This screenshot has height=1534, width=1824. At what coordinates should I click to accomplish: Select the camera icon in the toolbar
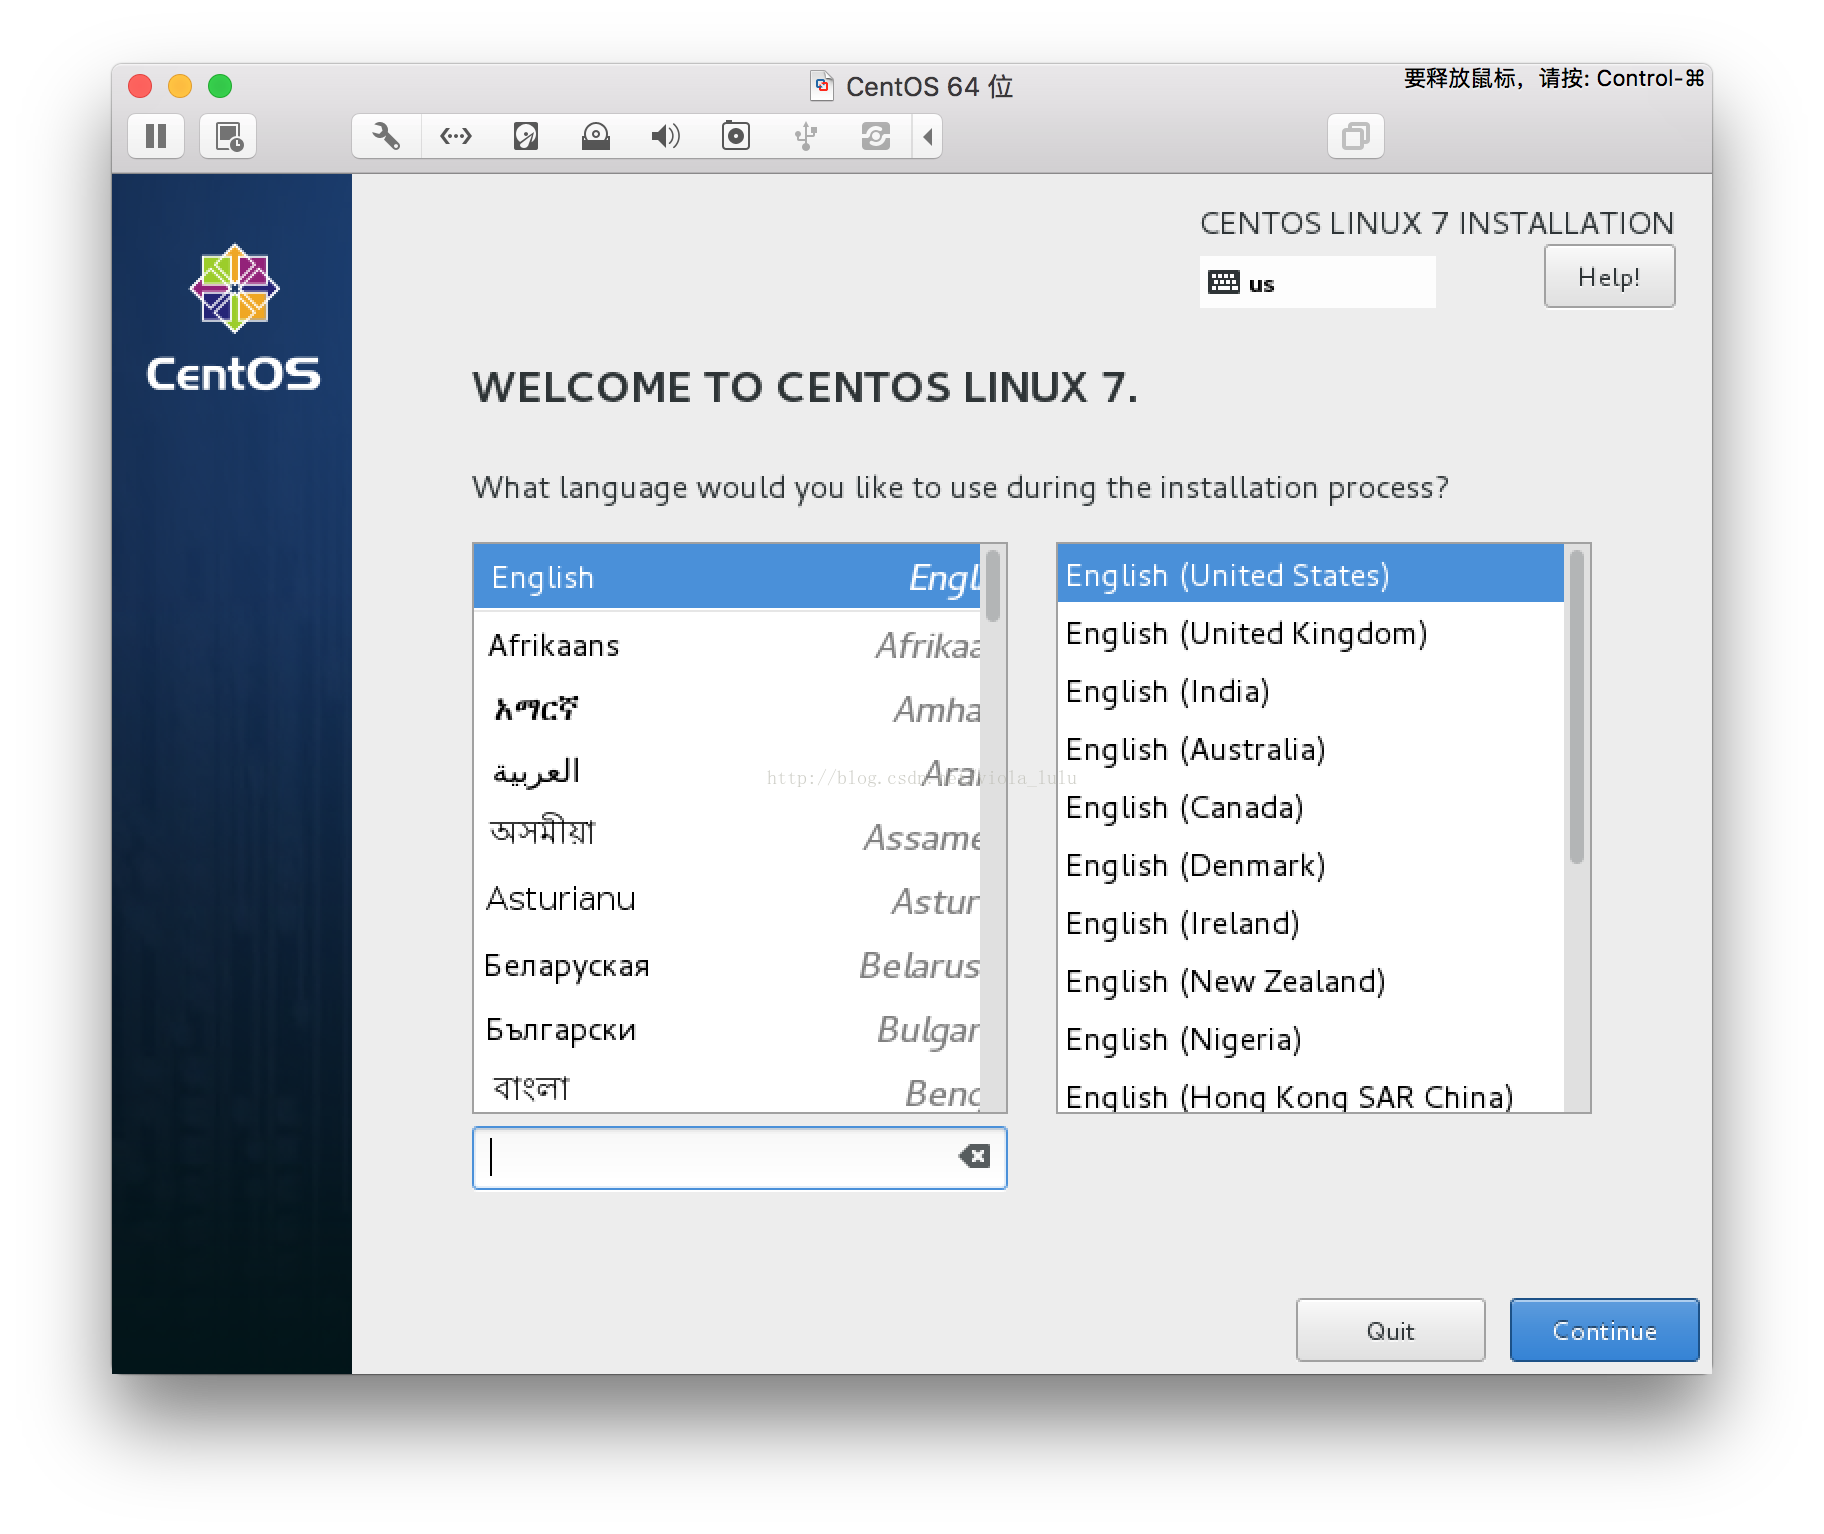(x=736, y=136)
